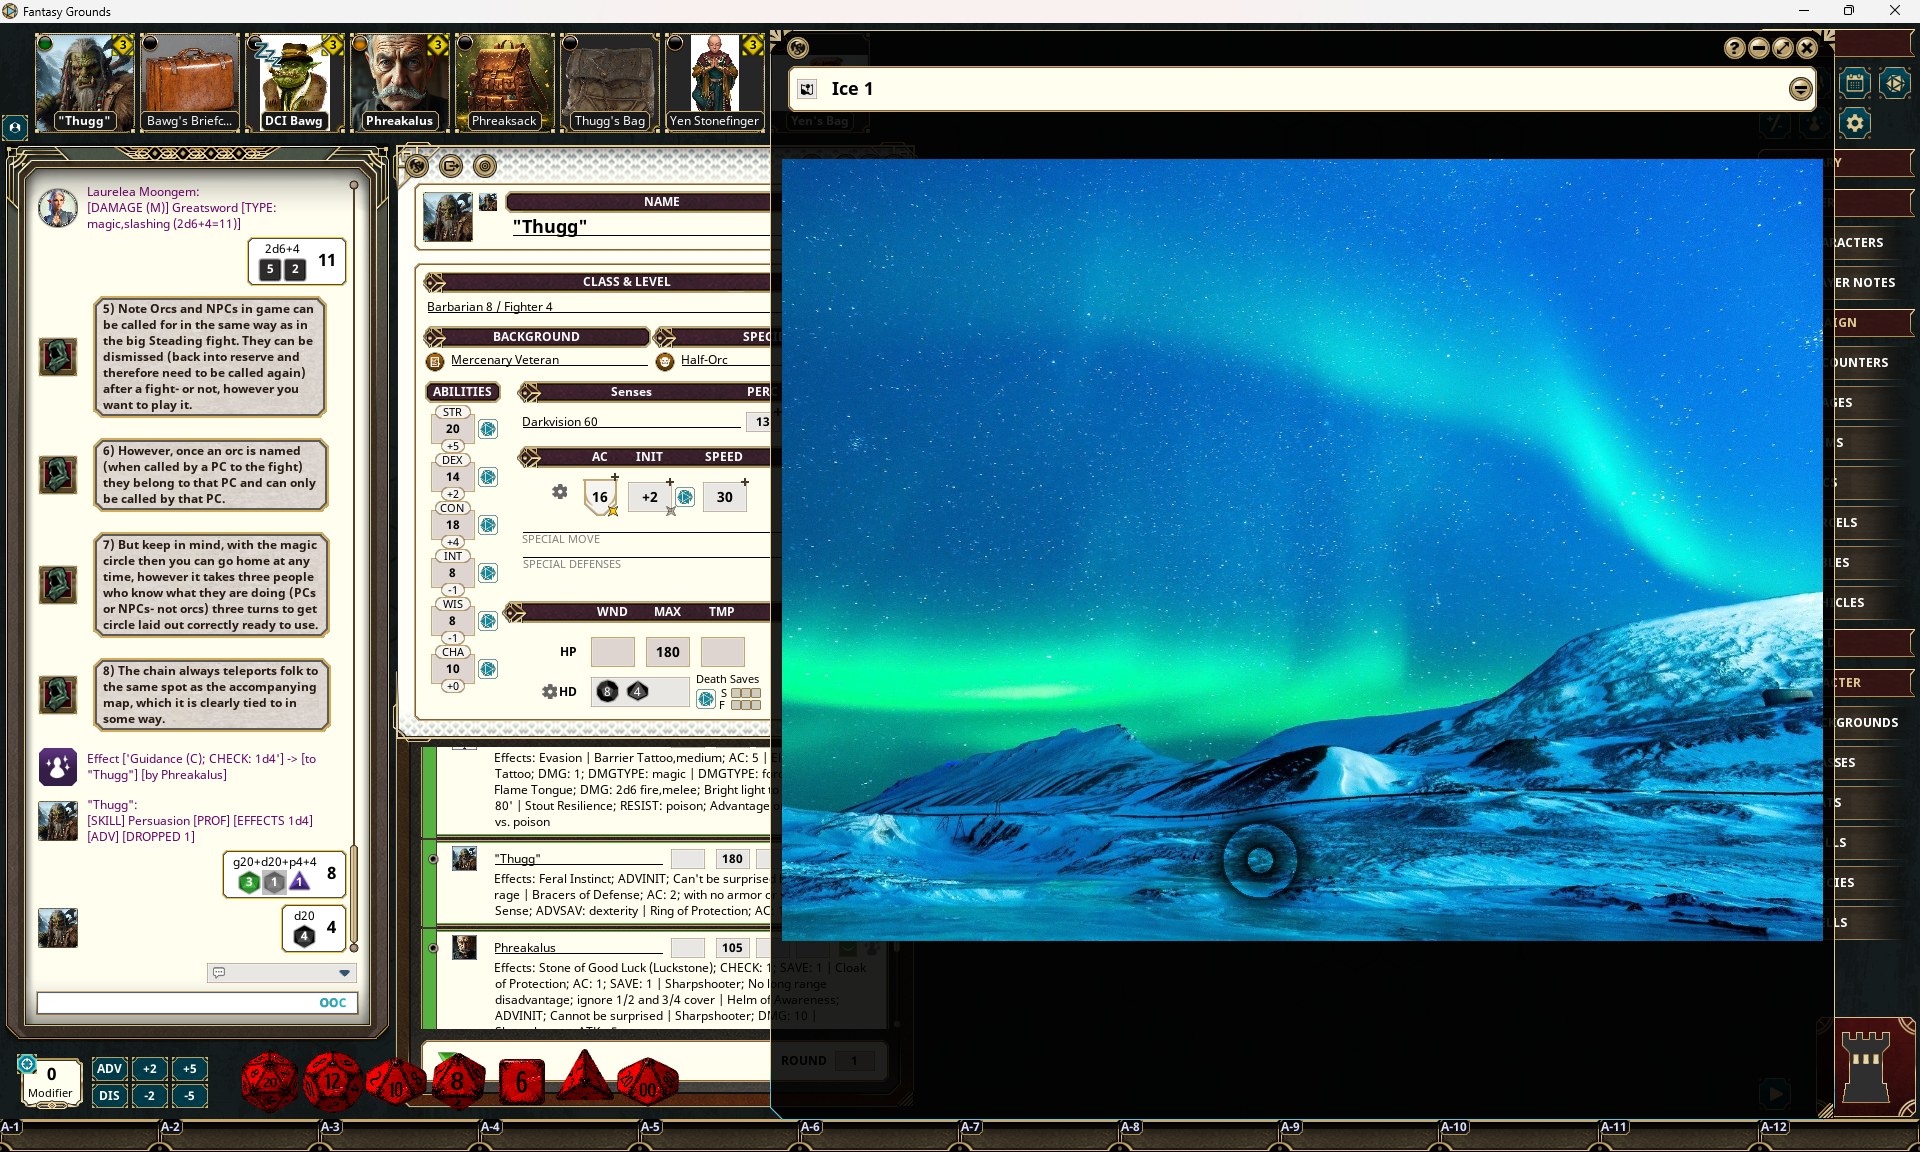1920x1152 pixels.
Task: Click the Mercenary Veteran background link
Action: (504, 360)
